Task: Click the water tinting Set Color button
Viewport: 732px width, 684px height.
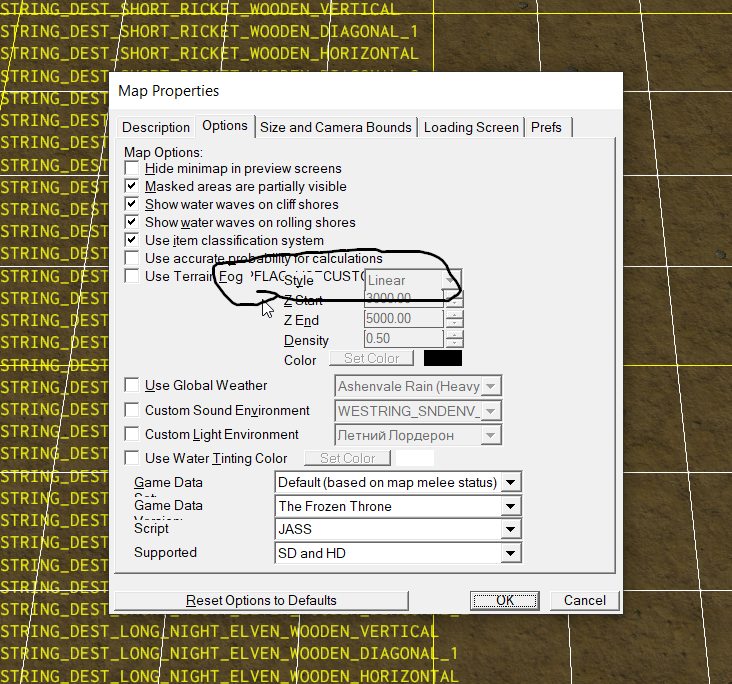Action: point(347,458)
